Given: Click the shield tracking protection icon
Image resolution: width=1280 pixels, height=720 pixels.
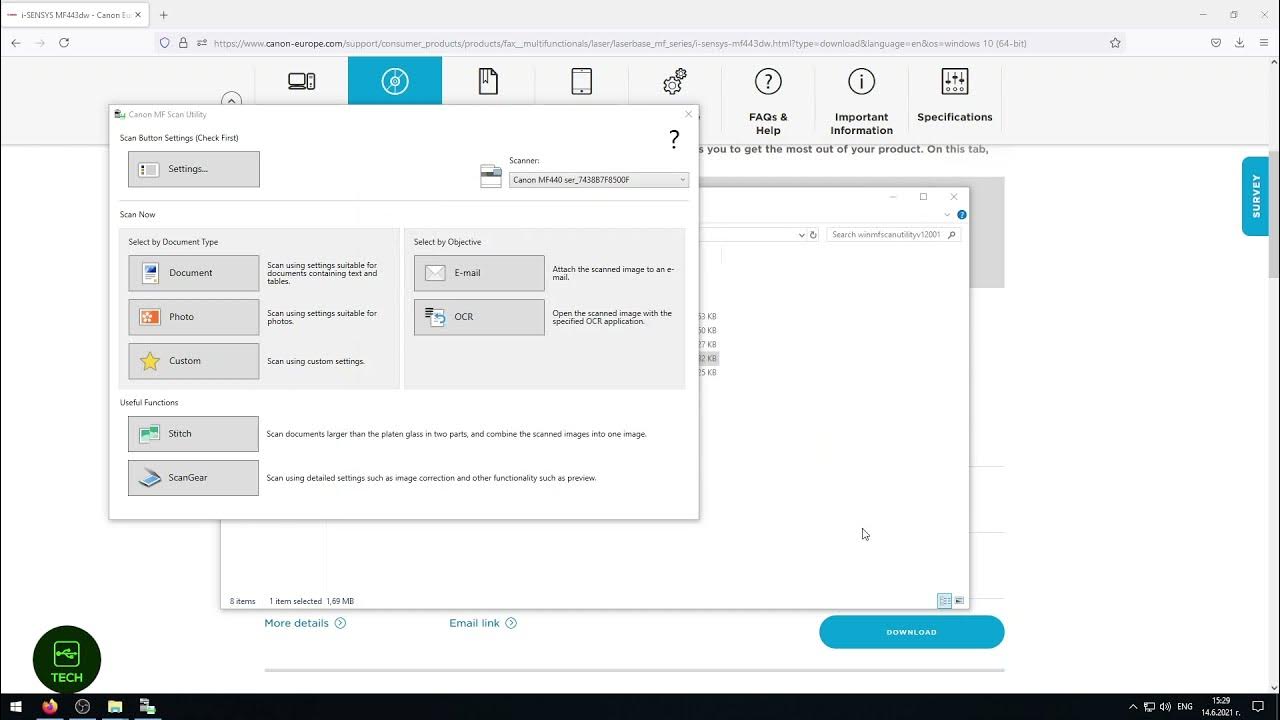Looking at the screenshot, I should point(165,43).
